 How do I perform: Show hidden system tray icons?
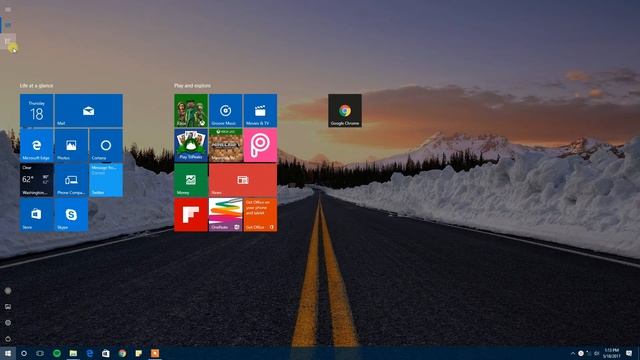pos(573,353)
